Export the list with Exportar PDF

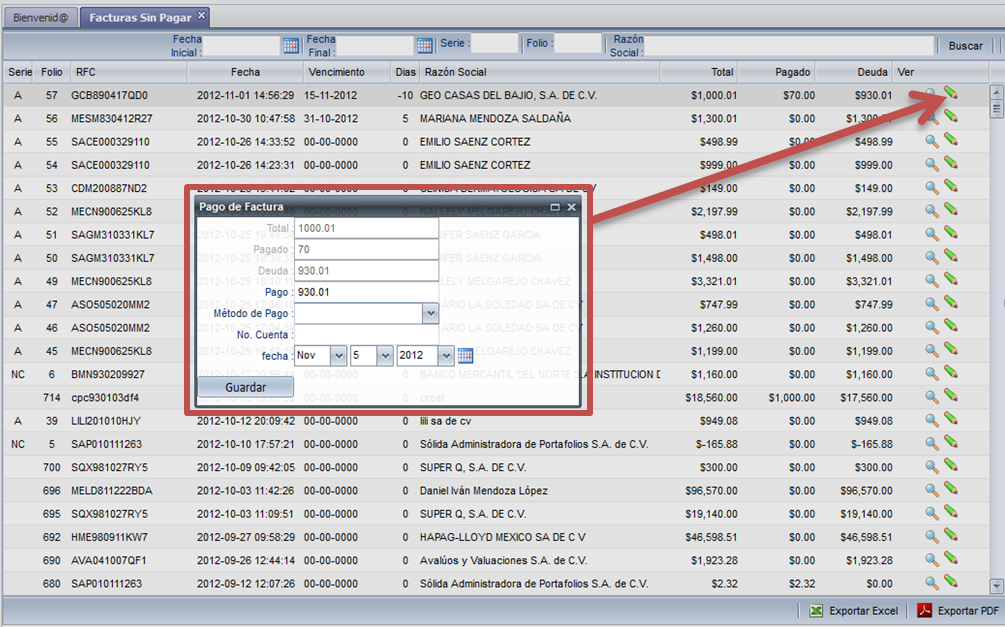coord(958,611)
